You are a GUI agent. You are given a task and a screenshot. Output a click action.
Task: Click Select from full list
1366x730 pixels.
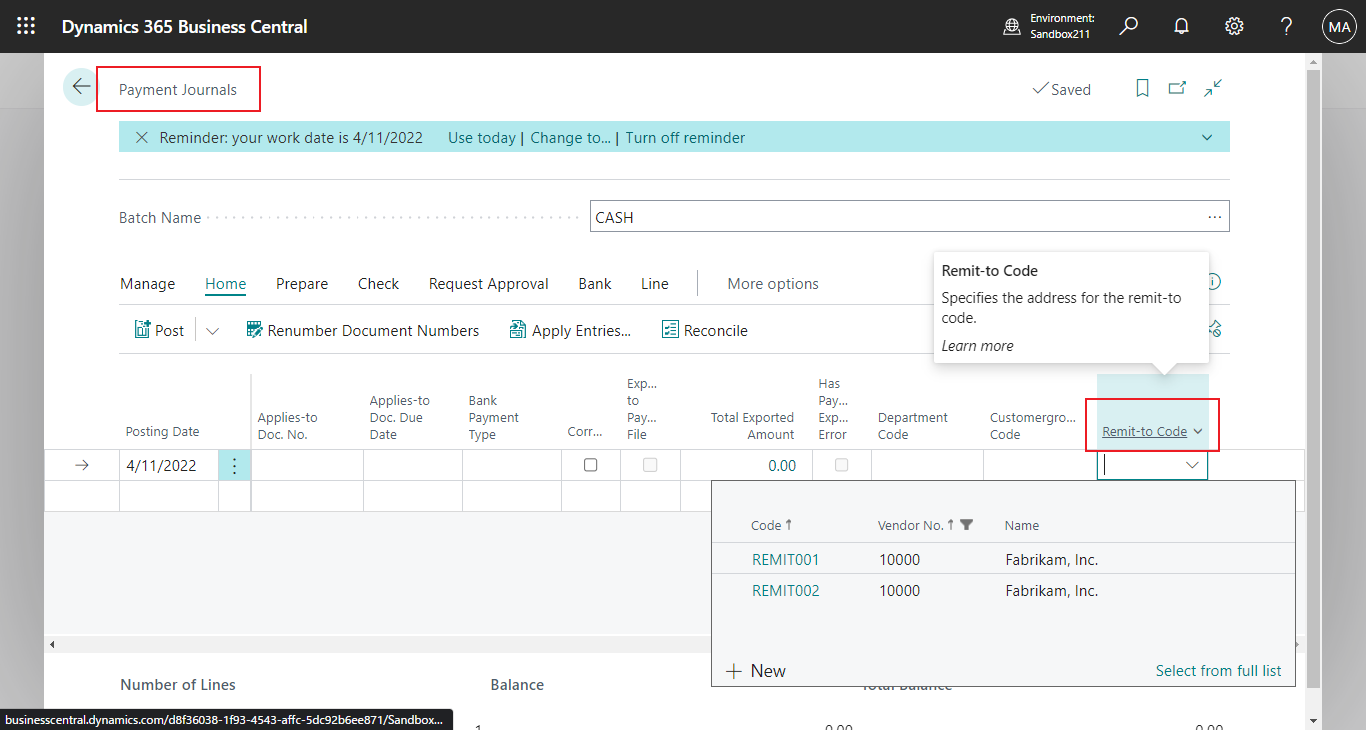[x=1218, y=670]
